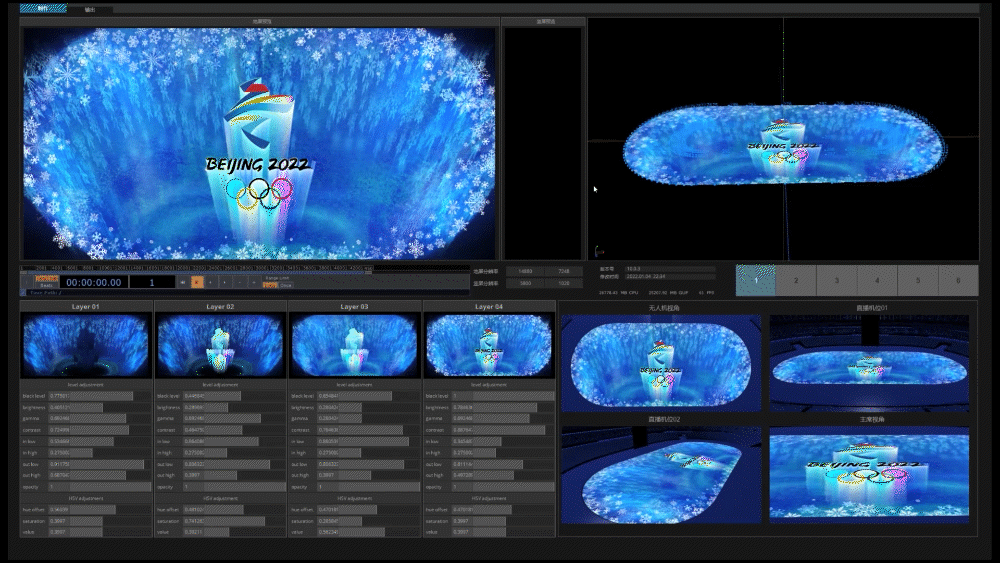Viewport: 1000px width, 563px height.
Task: Click the Layer 01 level adjustment heading
Action: [x=85, y=384]
